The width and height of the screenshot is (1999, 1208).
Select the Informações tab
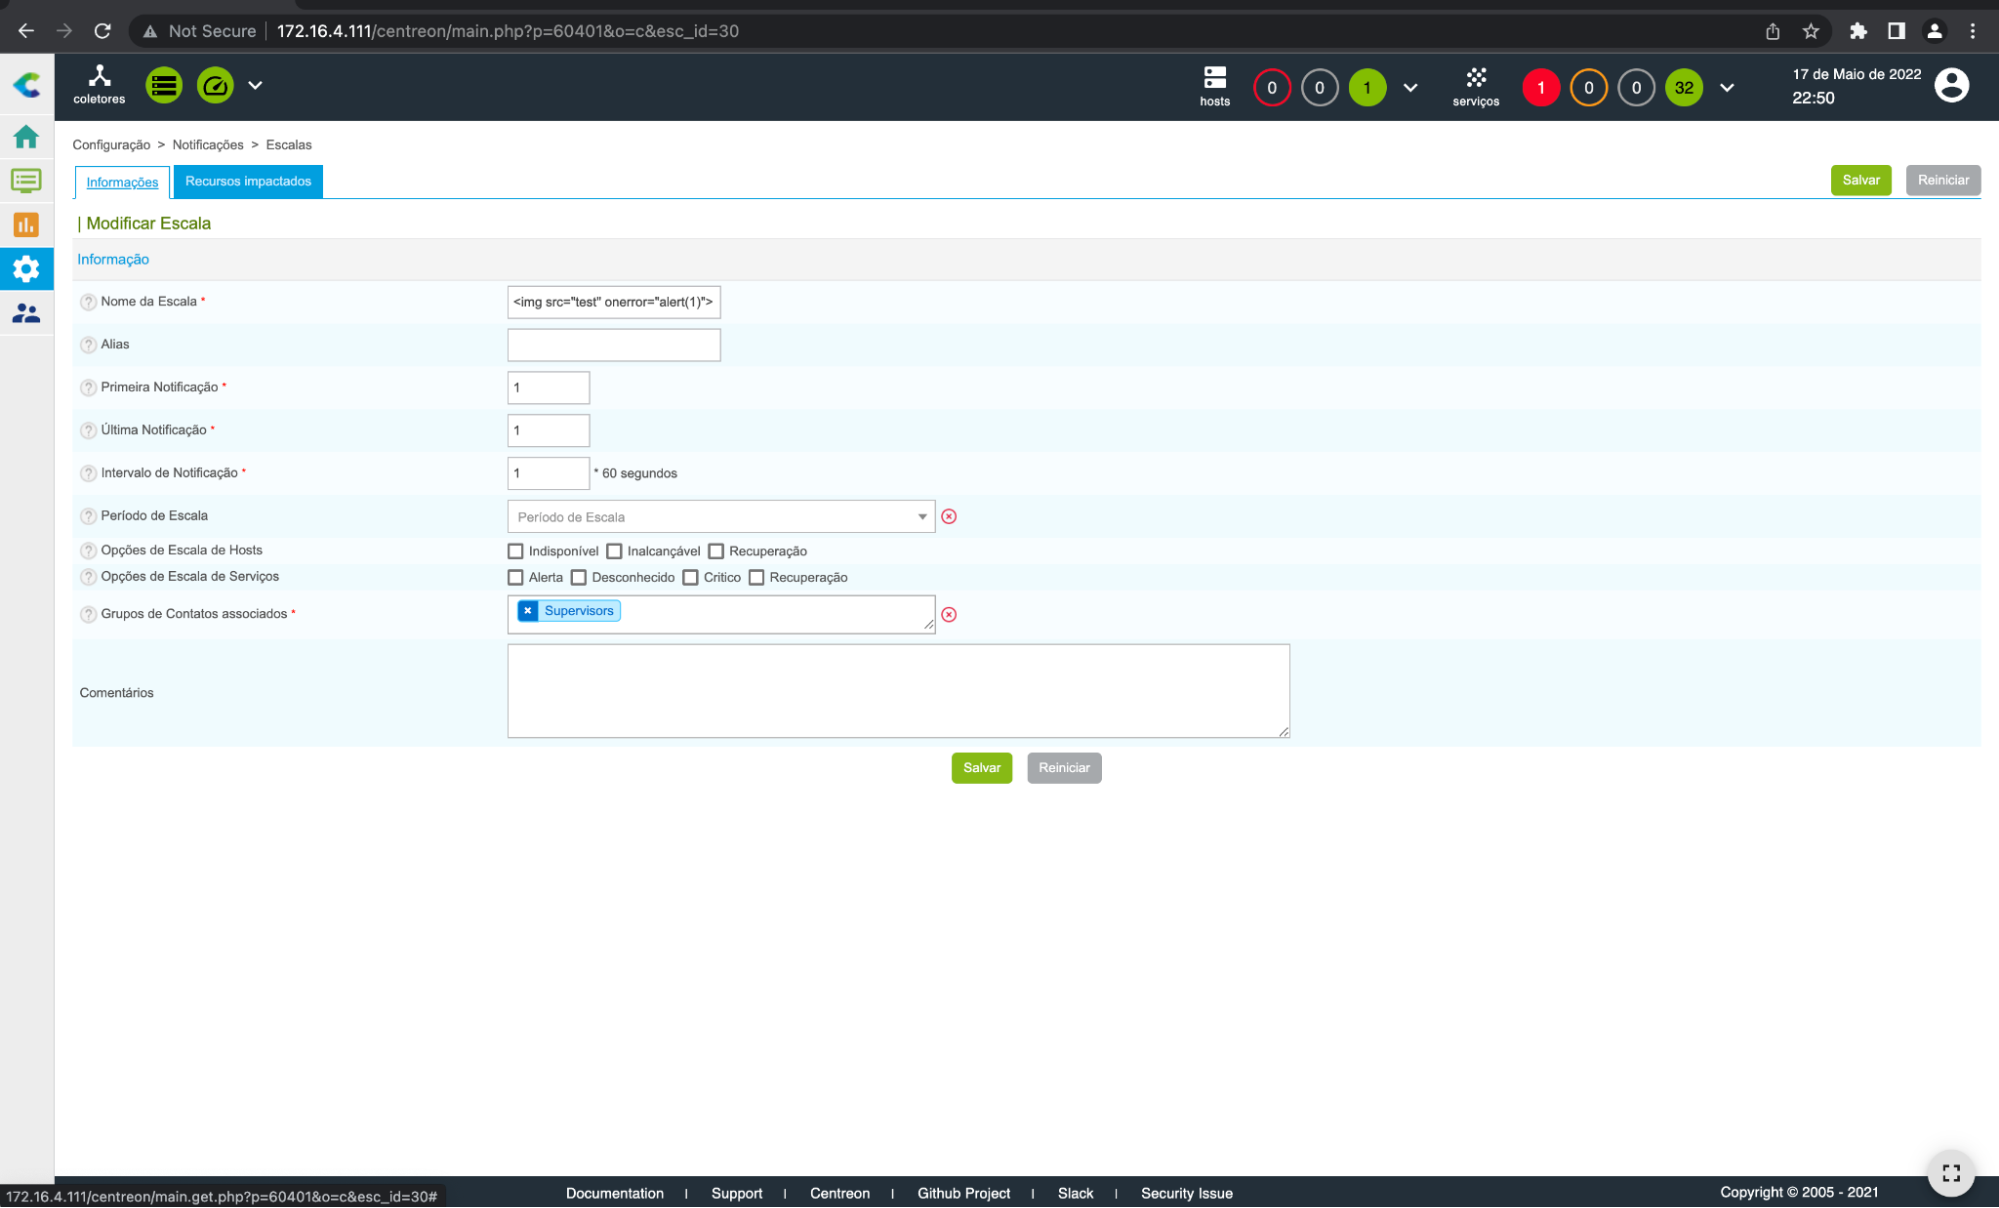122,182
